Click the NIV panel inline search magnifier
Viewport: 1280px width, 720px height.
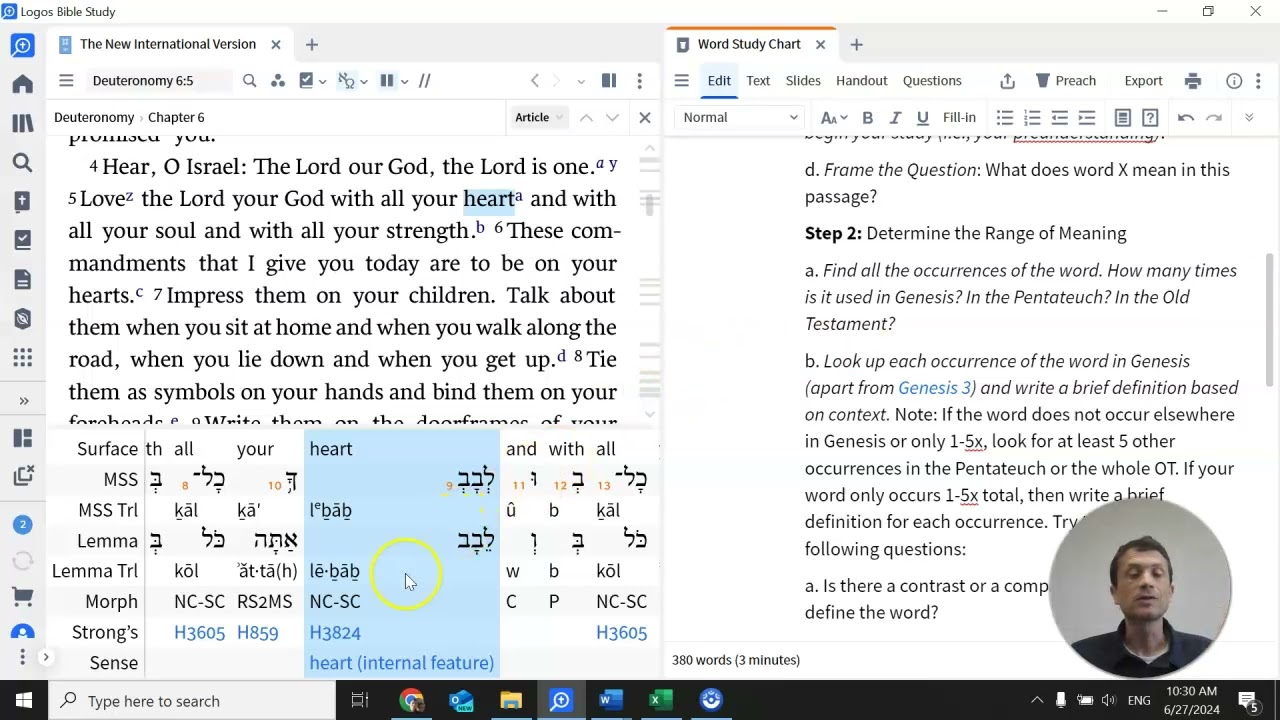tap(250, 81)
